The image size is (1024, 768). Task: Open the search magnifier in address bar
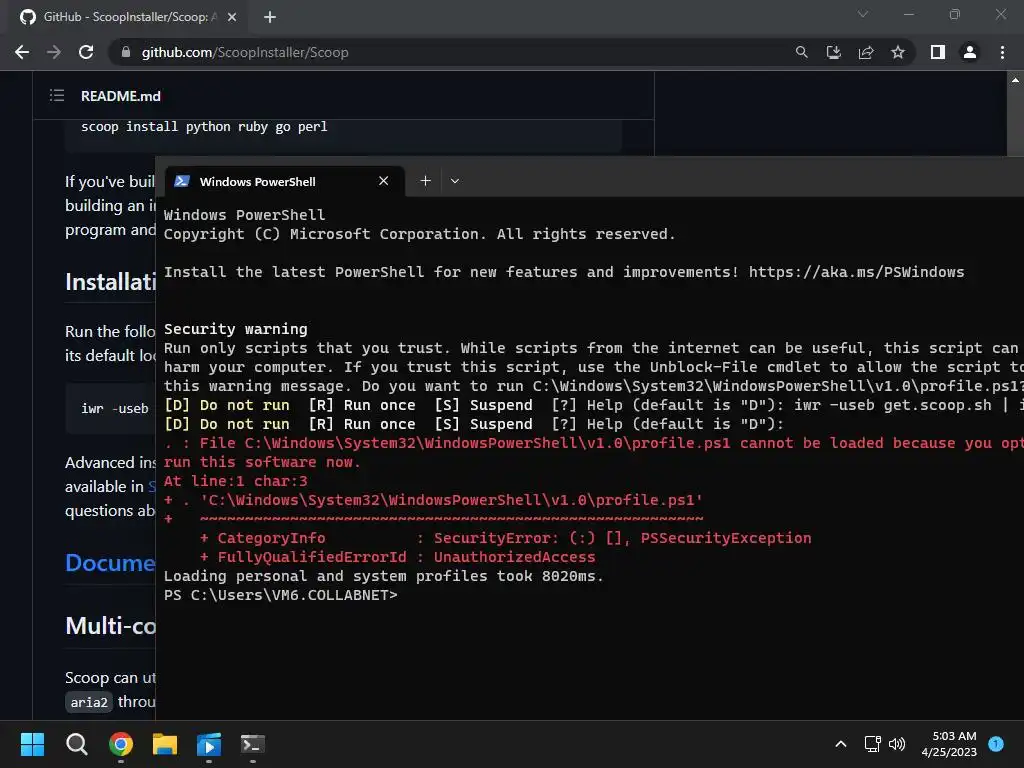(801, 52)
